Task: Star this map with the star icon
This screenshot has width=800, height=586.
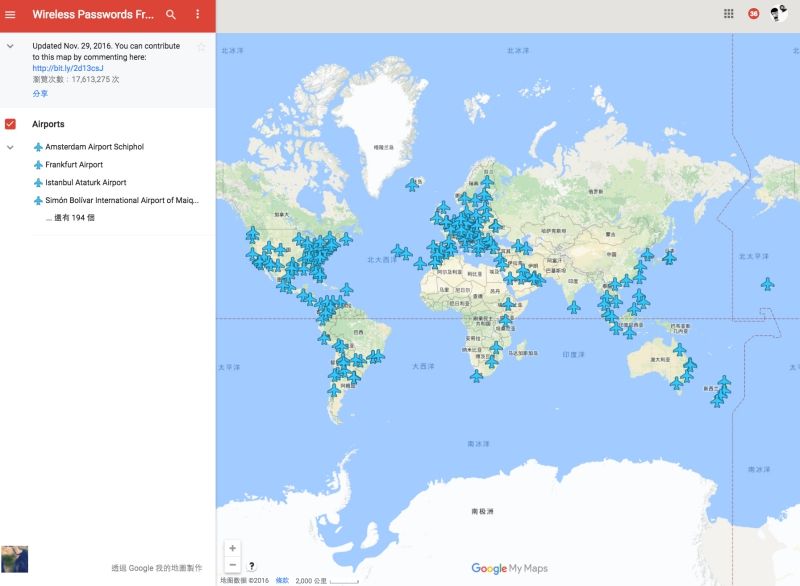Action: point(201,46)
